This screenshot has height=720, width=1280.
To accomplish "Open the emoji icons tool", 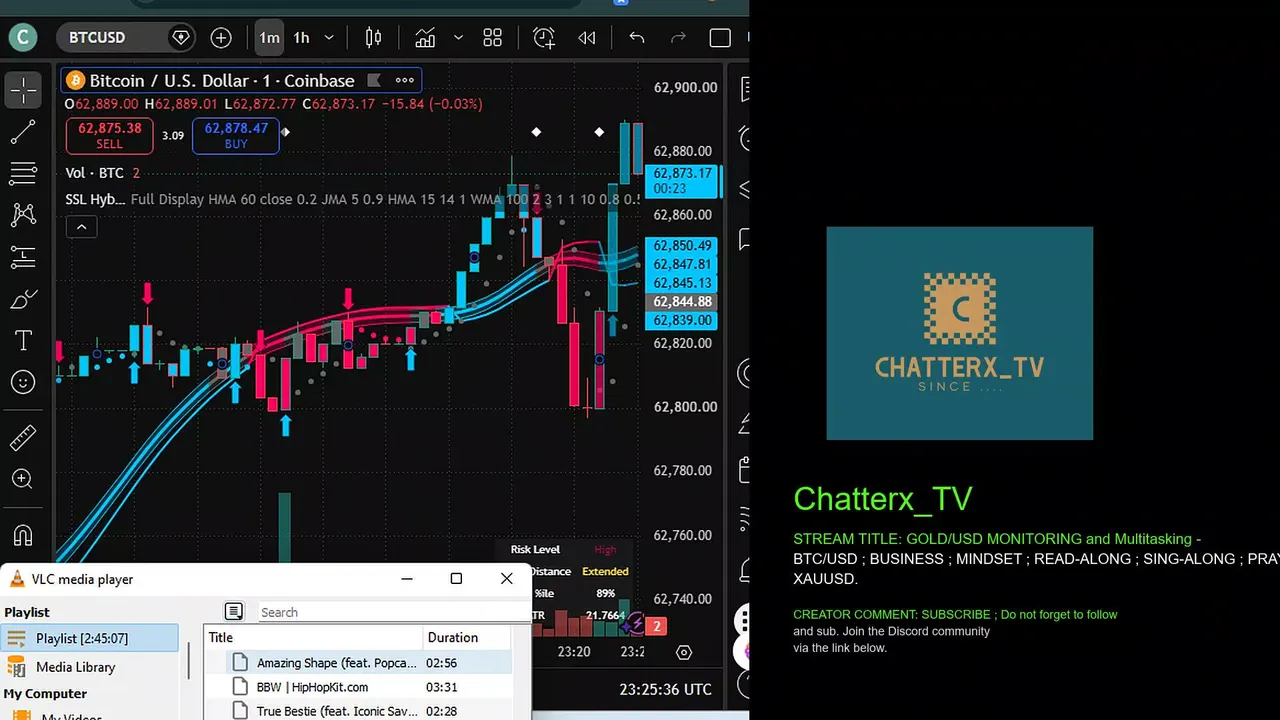I will 23,382.
